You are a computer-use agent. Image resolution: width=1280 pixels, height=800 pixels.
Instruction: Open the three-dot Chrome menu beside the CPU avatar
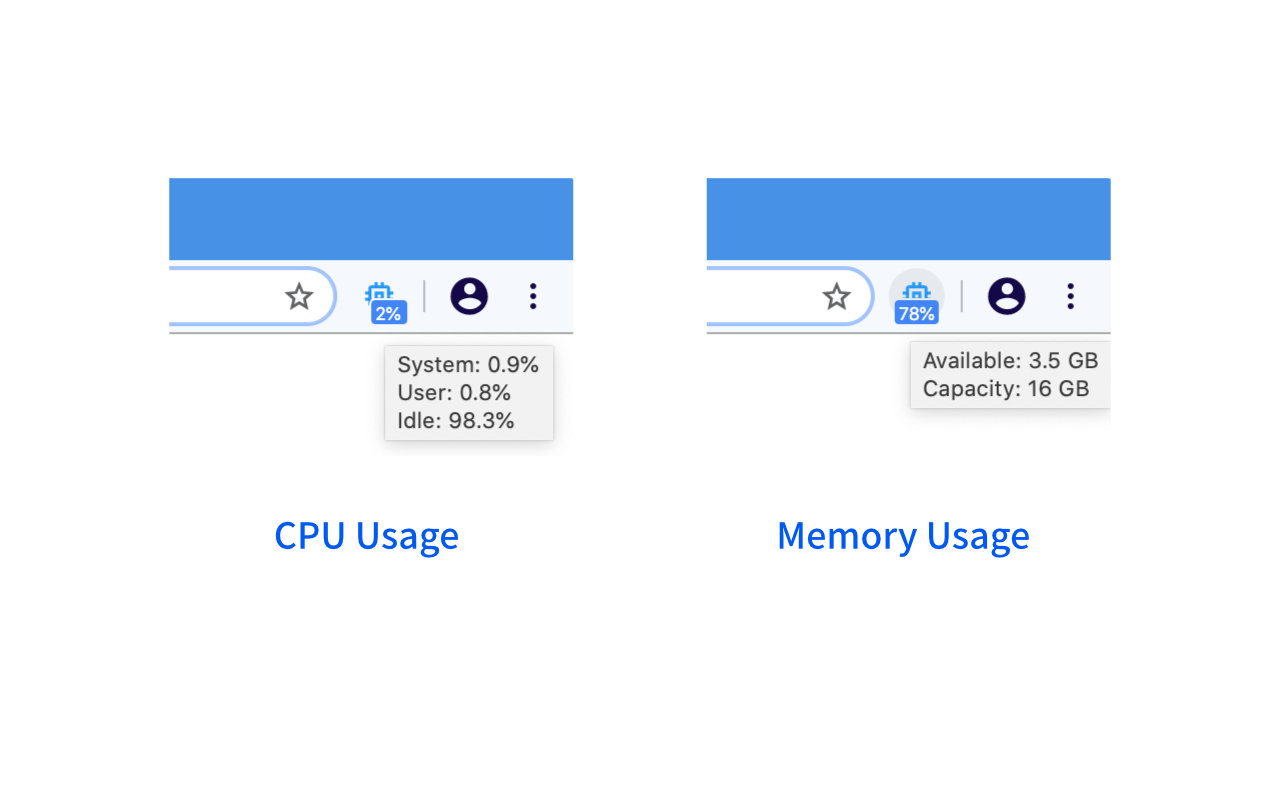533,296
